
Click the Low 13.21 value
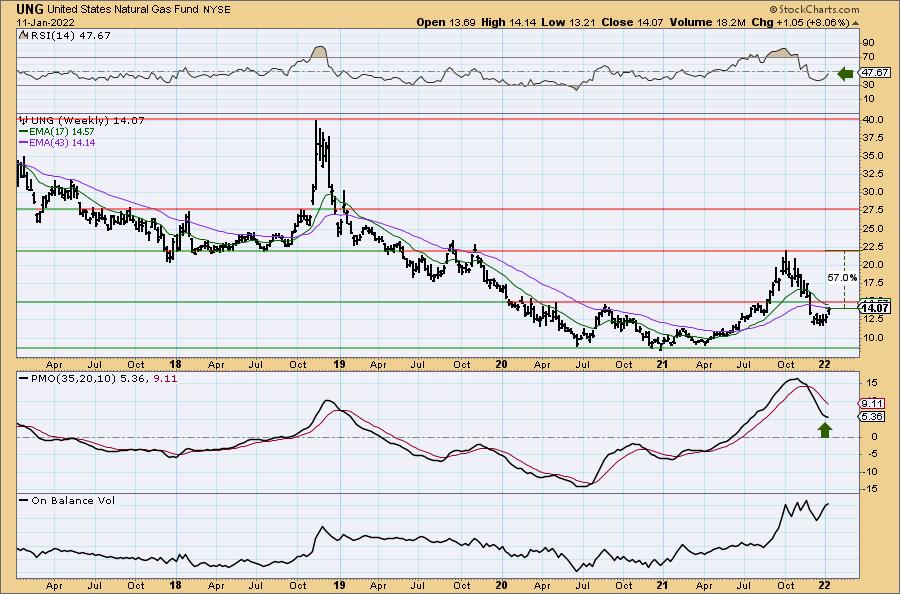point(569,22)
